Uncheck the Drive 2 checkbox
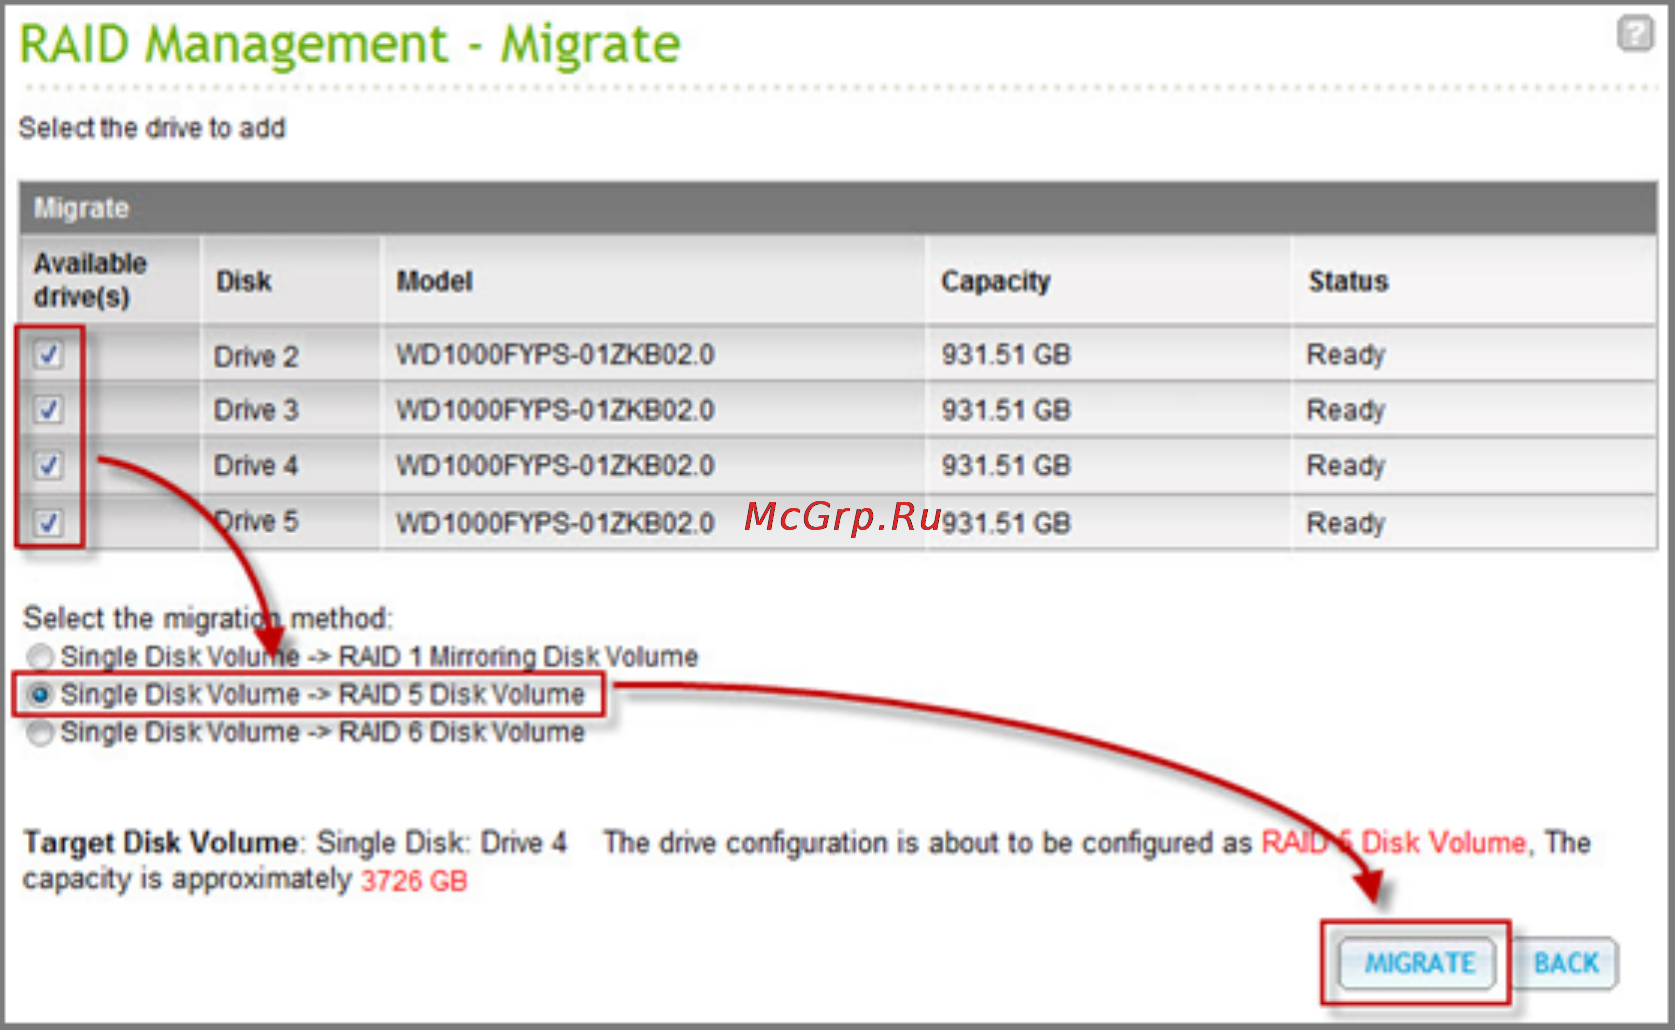Viewport: 1675px width, 1030px height. 48,354
